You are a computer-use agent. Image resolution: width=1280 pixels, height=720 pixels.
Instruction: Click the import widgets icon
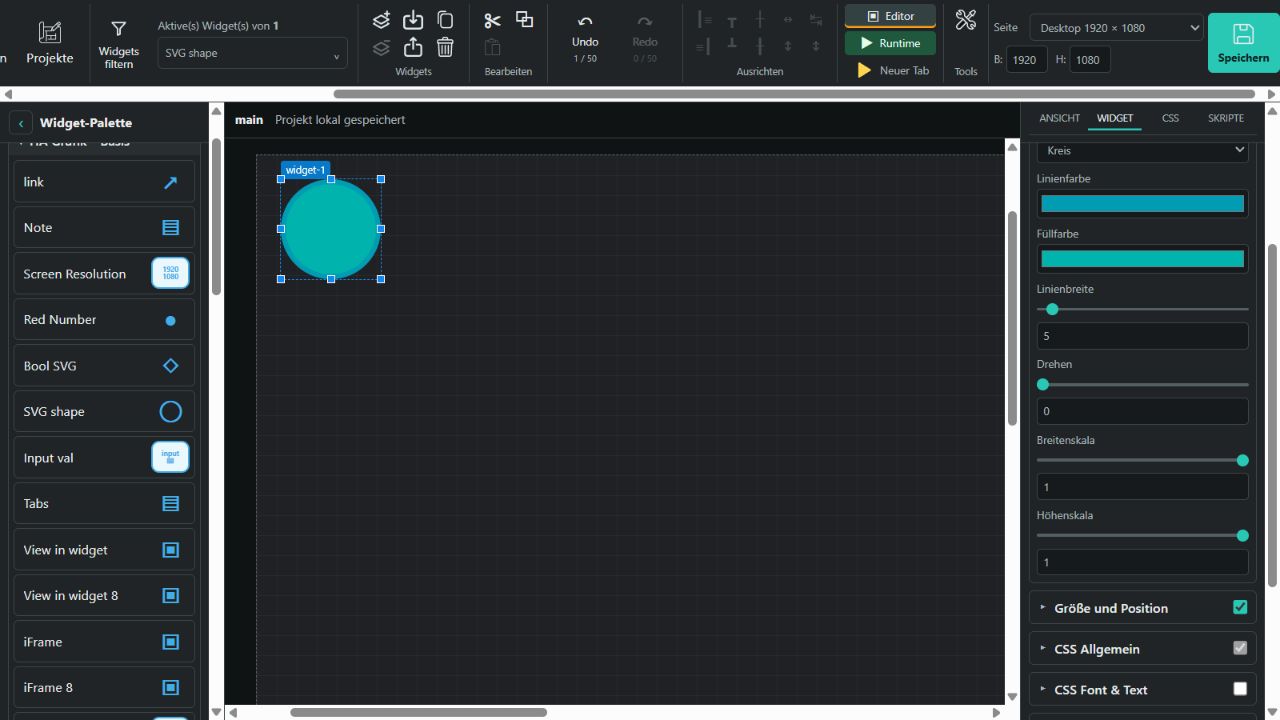point(413,20)
